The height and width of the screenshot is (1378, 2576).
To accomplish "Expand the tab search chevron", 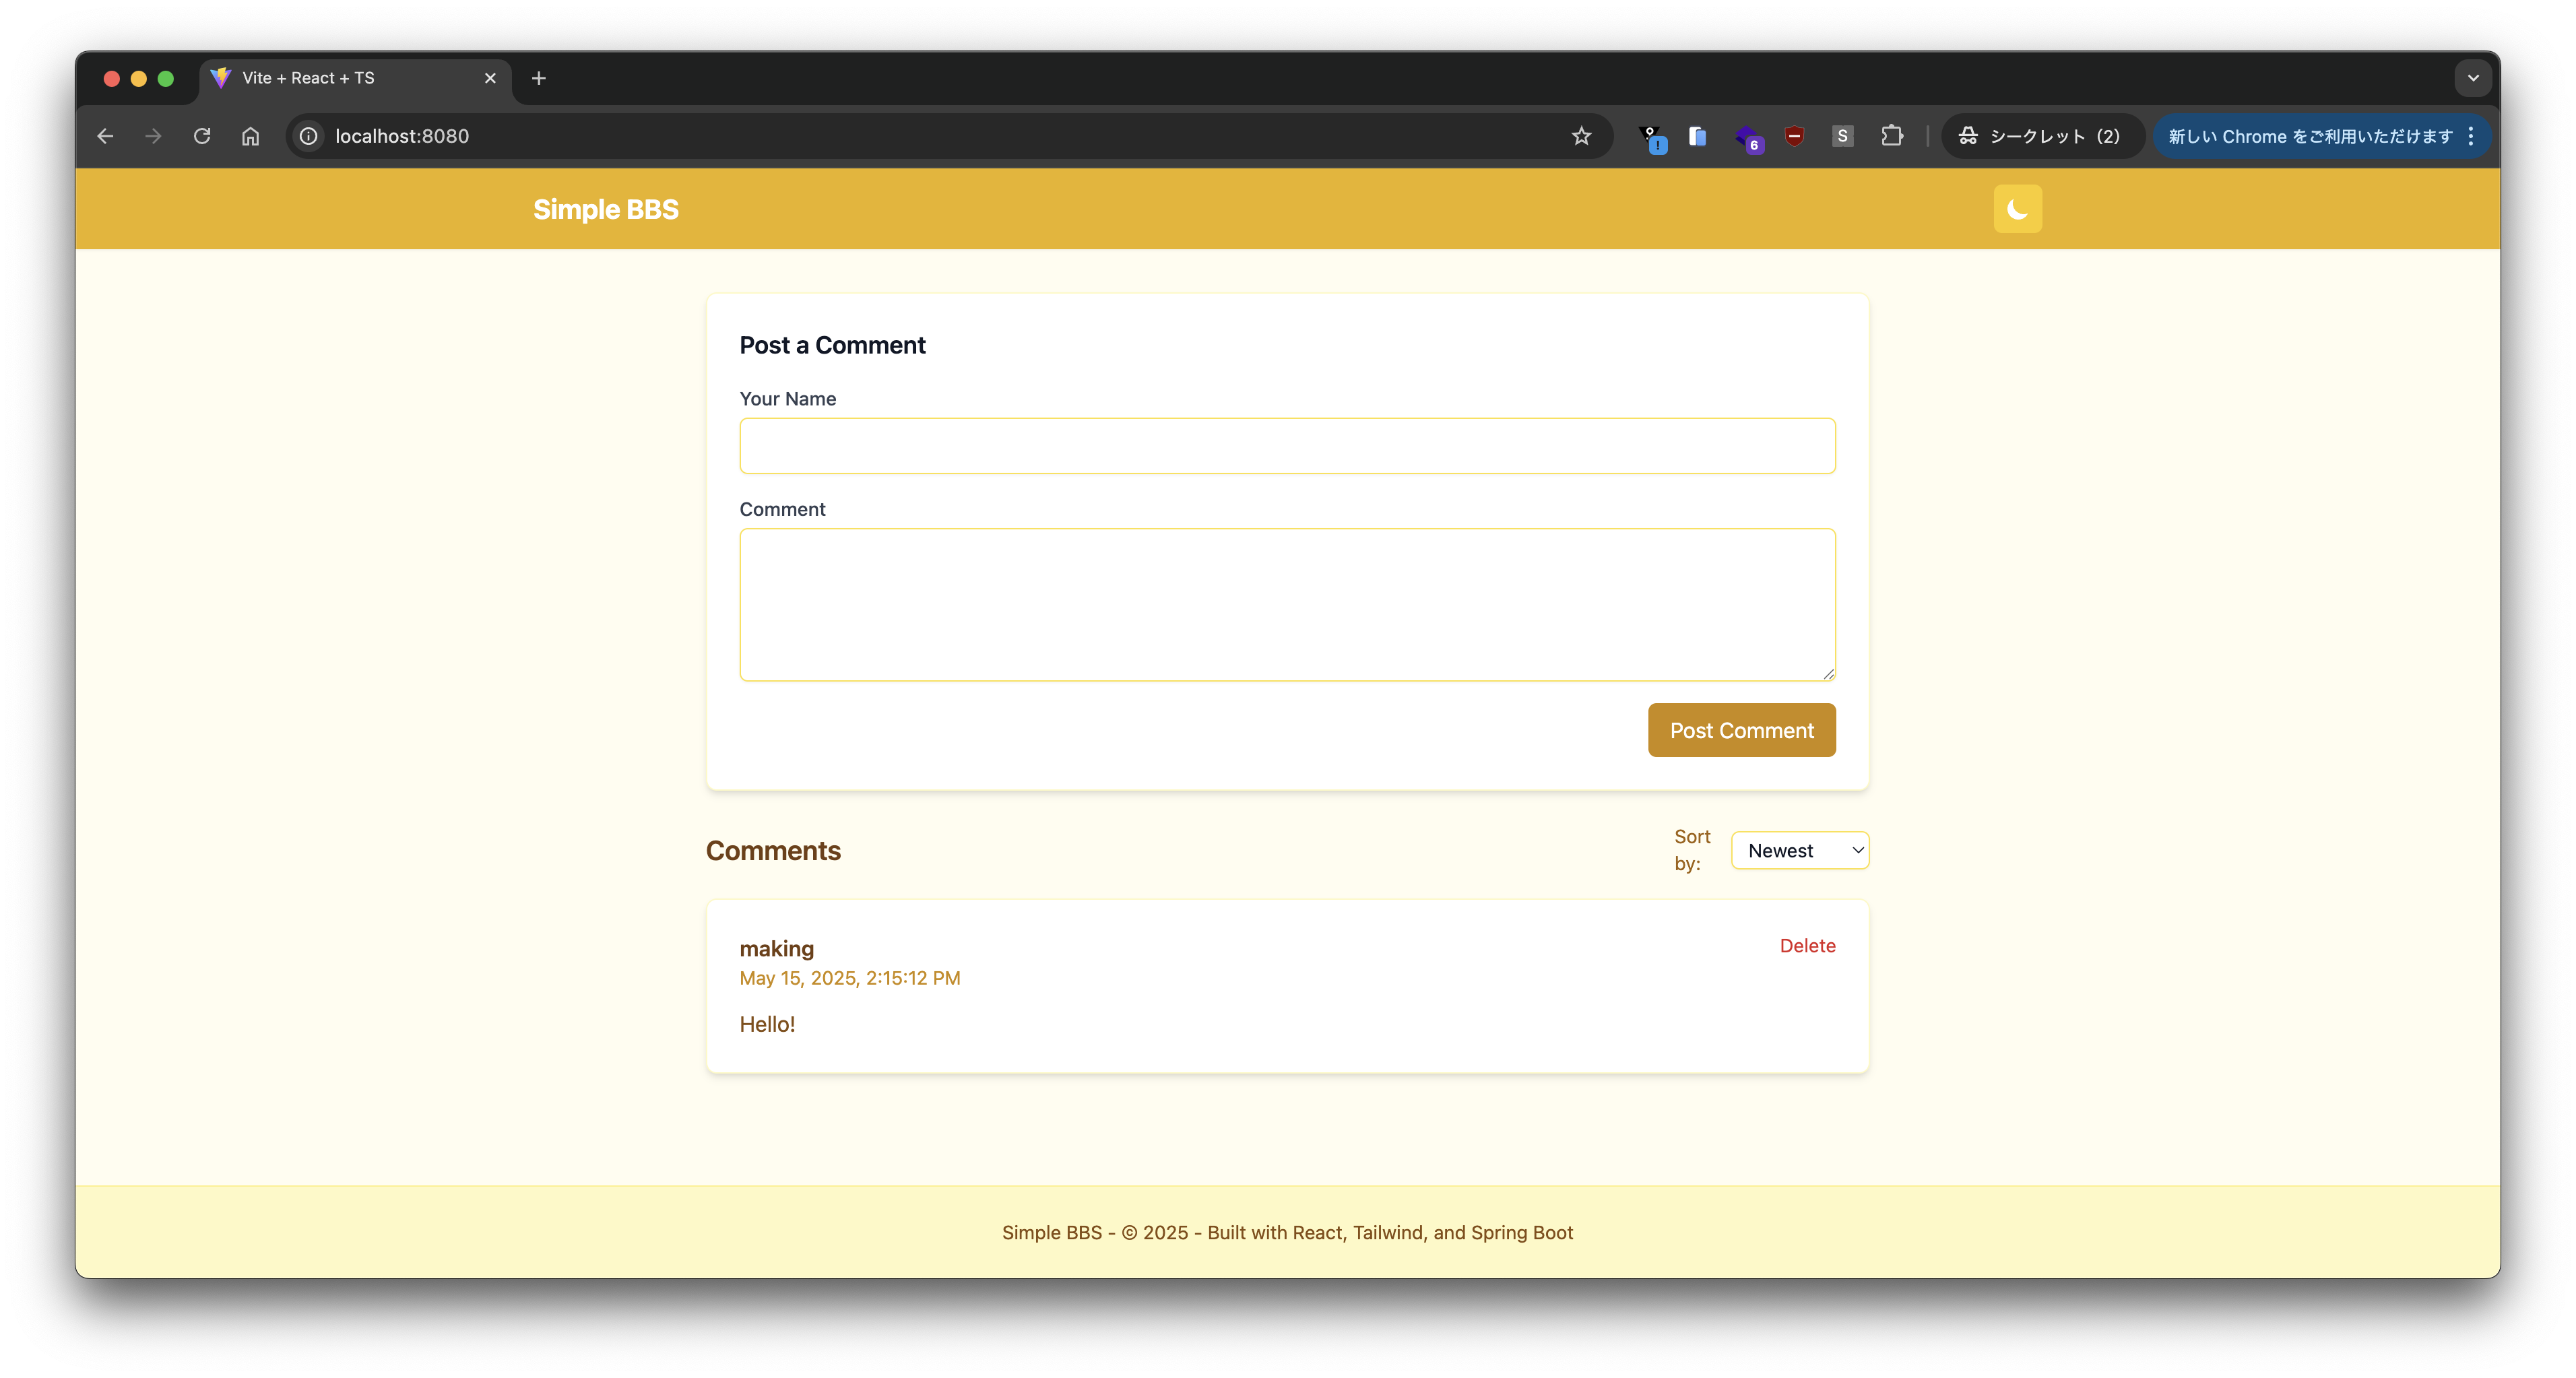I will (x=2472, y=78).
